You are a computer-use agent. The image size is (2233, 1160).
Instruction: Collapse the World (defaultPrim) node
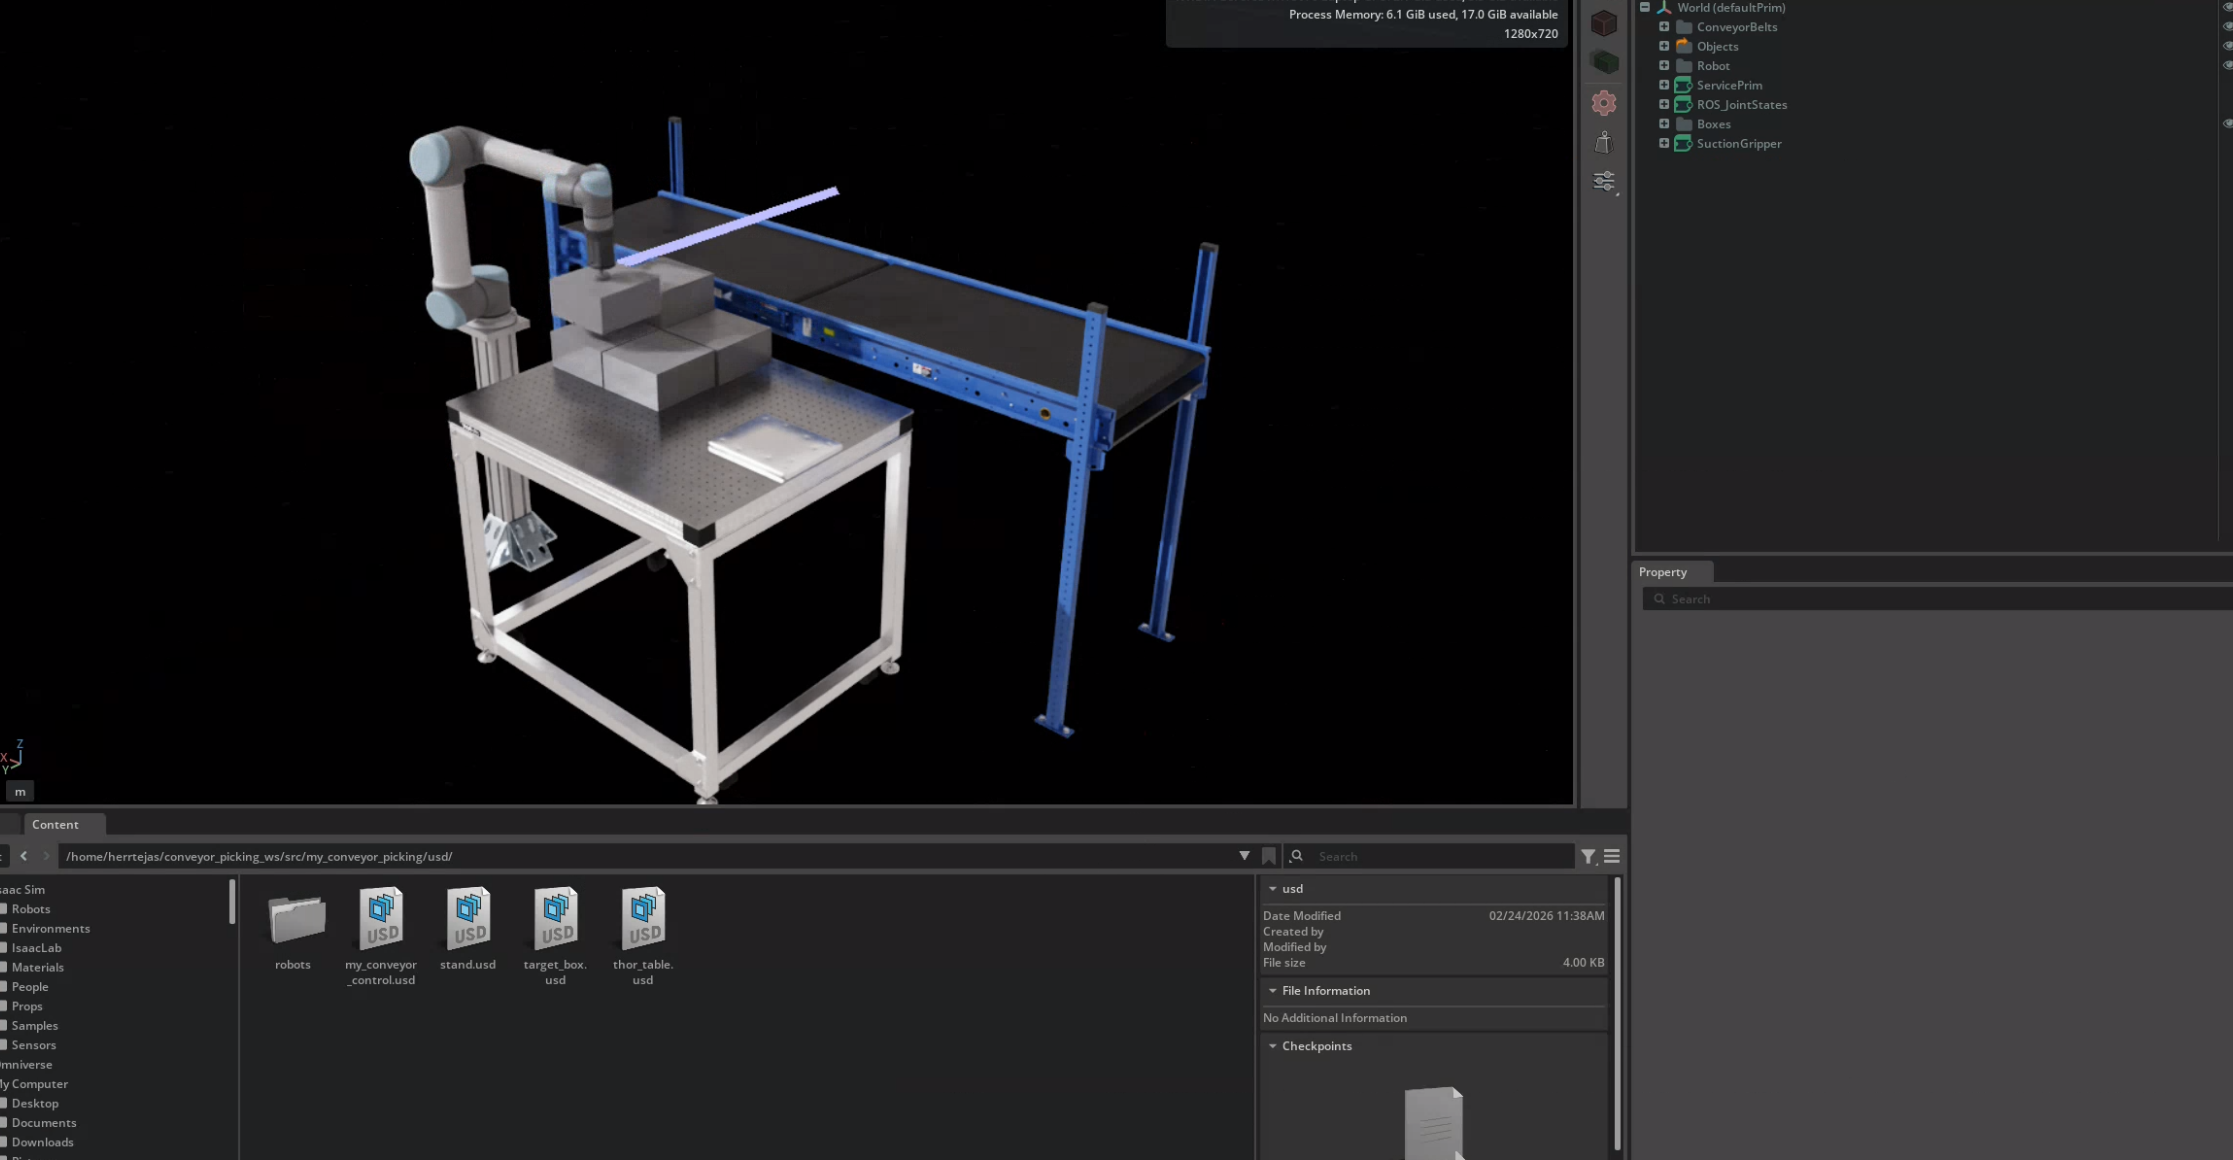pos(1644,7)
